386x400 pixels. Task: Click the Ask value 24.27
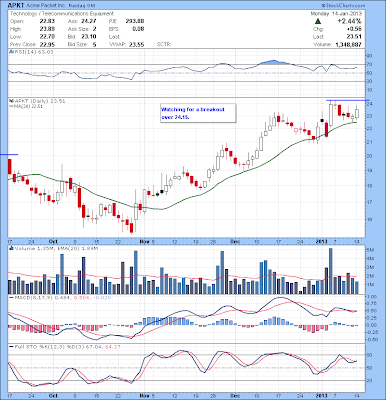[90, 21]
